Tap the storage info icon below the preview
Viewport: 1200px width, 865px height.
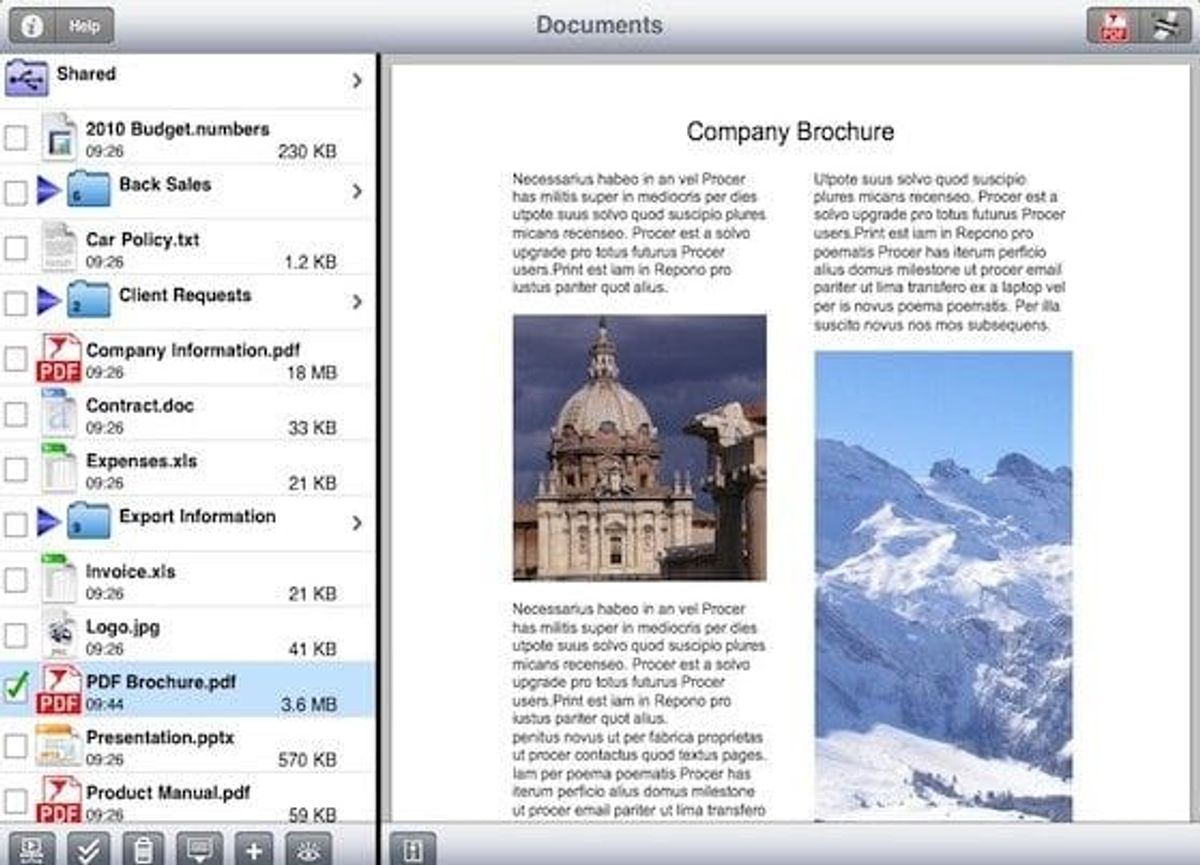[x=411, y=851]
